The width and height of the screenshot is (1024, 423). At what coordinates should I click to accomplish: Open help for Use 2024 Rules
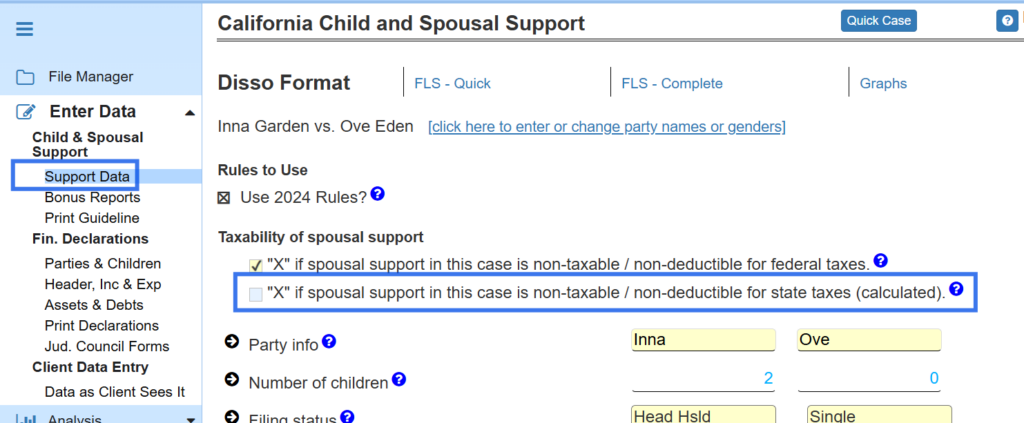point(378,194)
